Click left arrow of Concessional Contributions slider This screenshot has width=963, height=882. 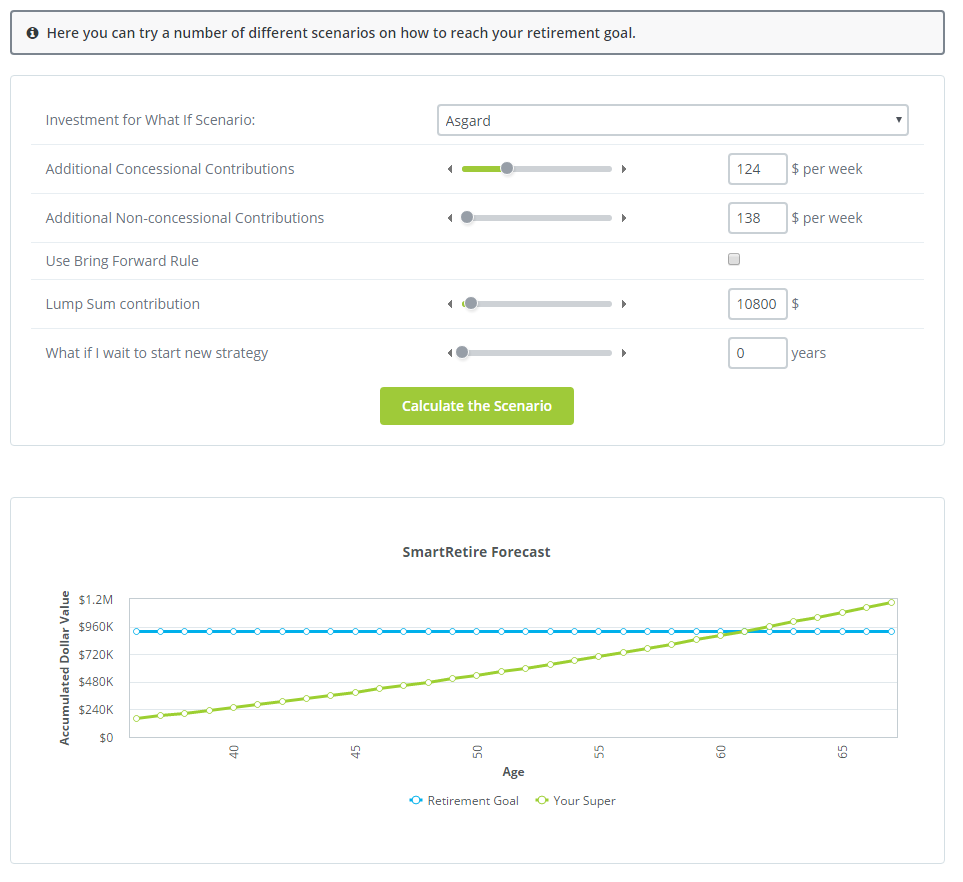point(450,169)
